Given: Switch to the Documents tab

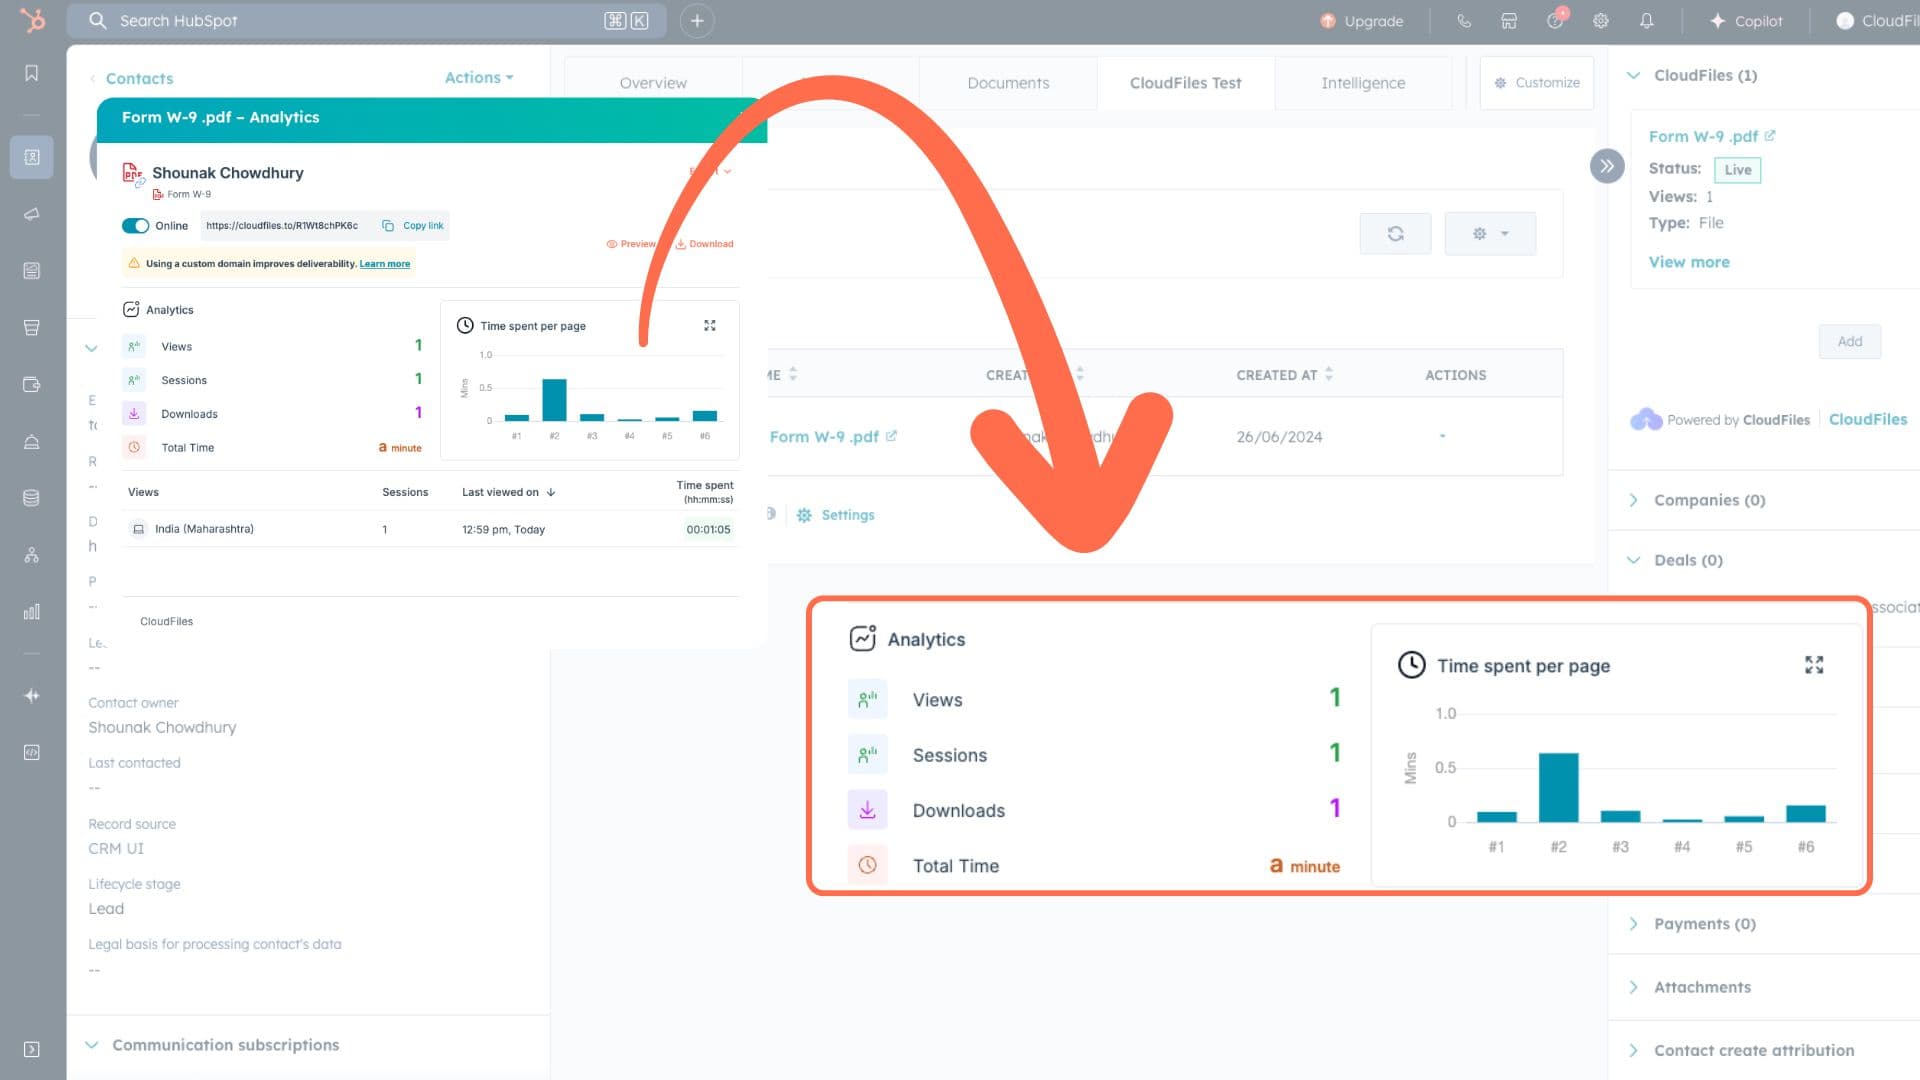Looking at the screenshot, I should (x=1008, y=83).
